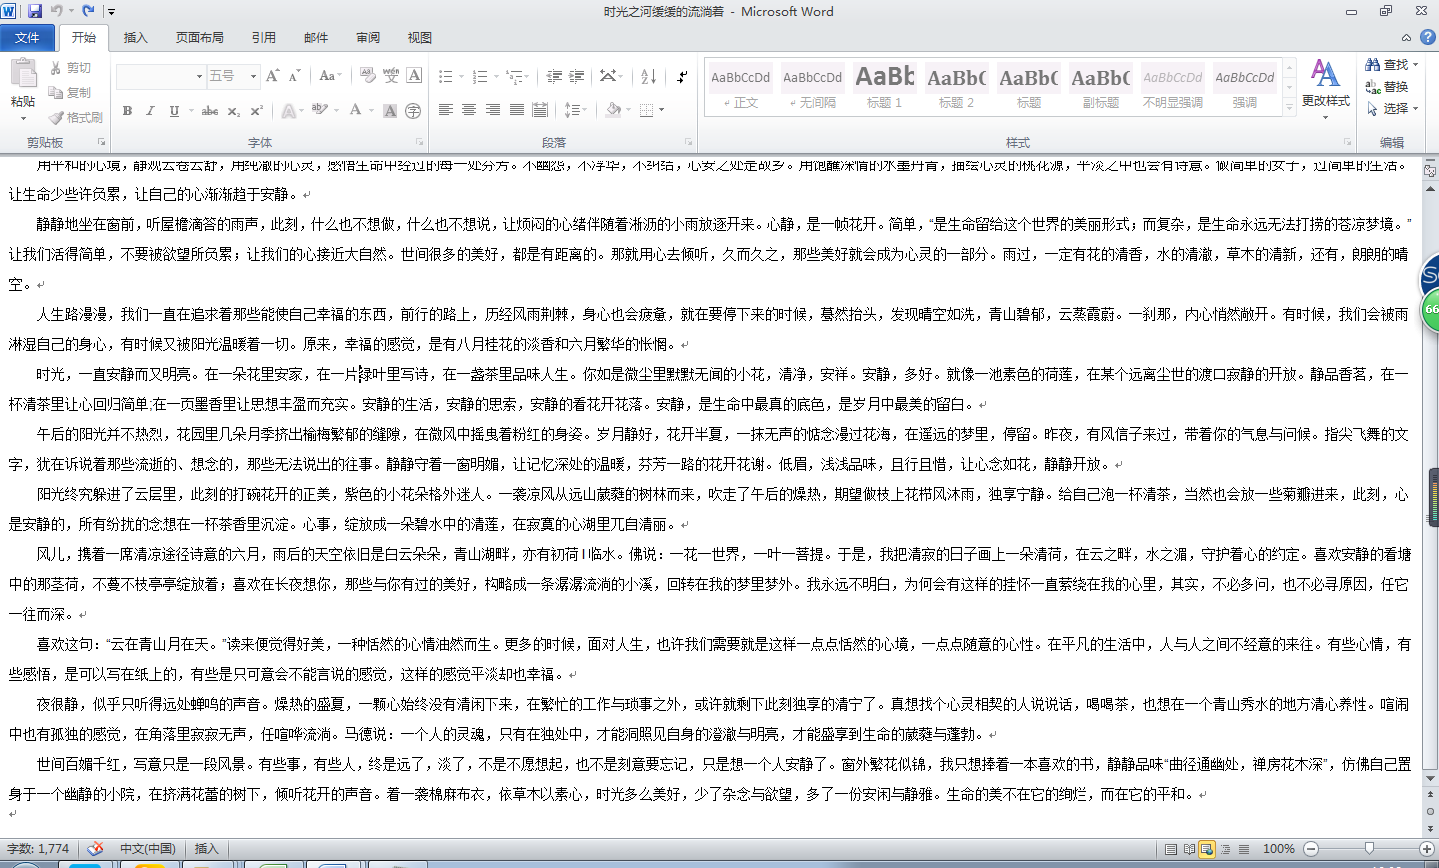
Task: Apply the No Spacing (无间隔) style
Action: tap(813, 87)
